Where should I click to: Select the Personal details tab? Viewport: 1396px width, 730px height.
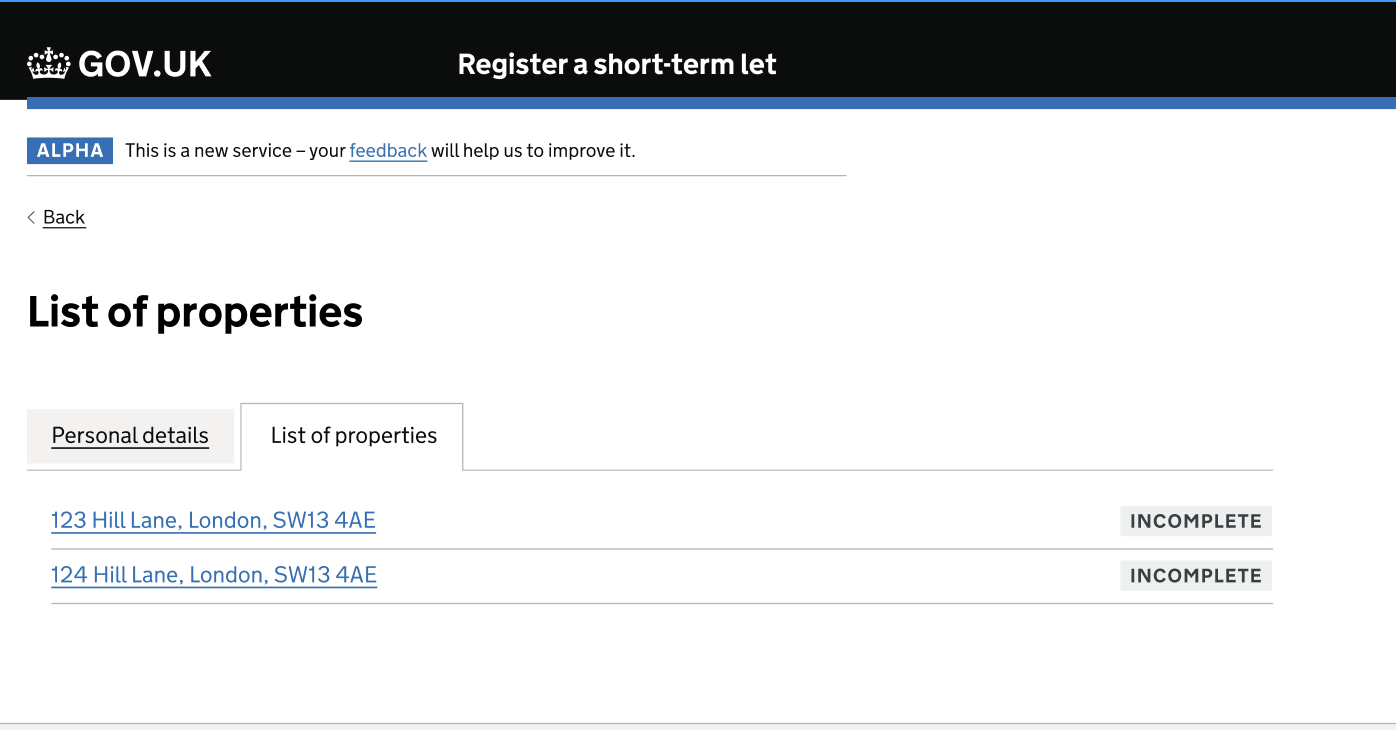(130, 436)
